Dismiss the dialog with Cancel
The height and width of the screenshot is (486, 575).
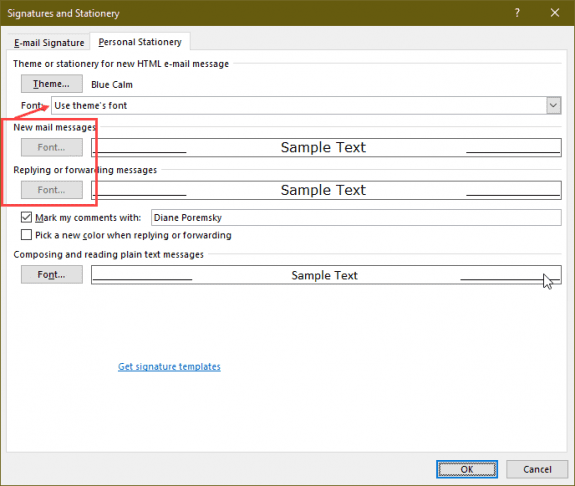[537, 469]
